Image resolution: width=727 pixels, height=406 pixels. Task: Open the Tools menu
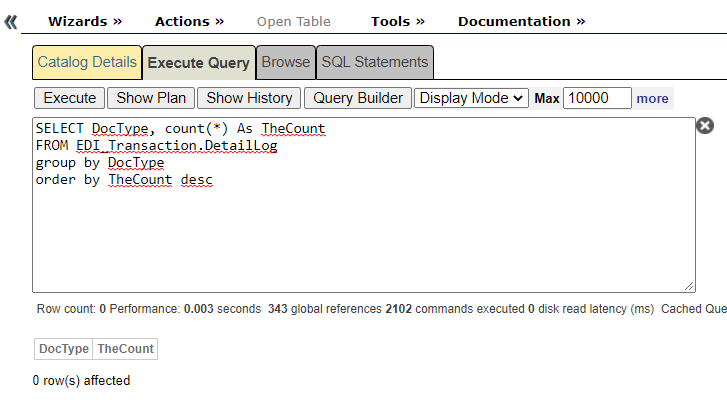(x=398, y=21)
